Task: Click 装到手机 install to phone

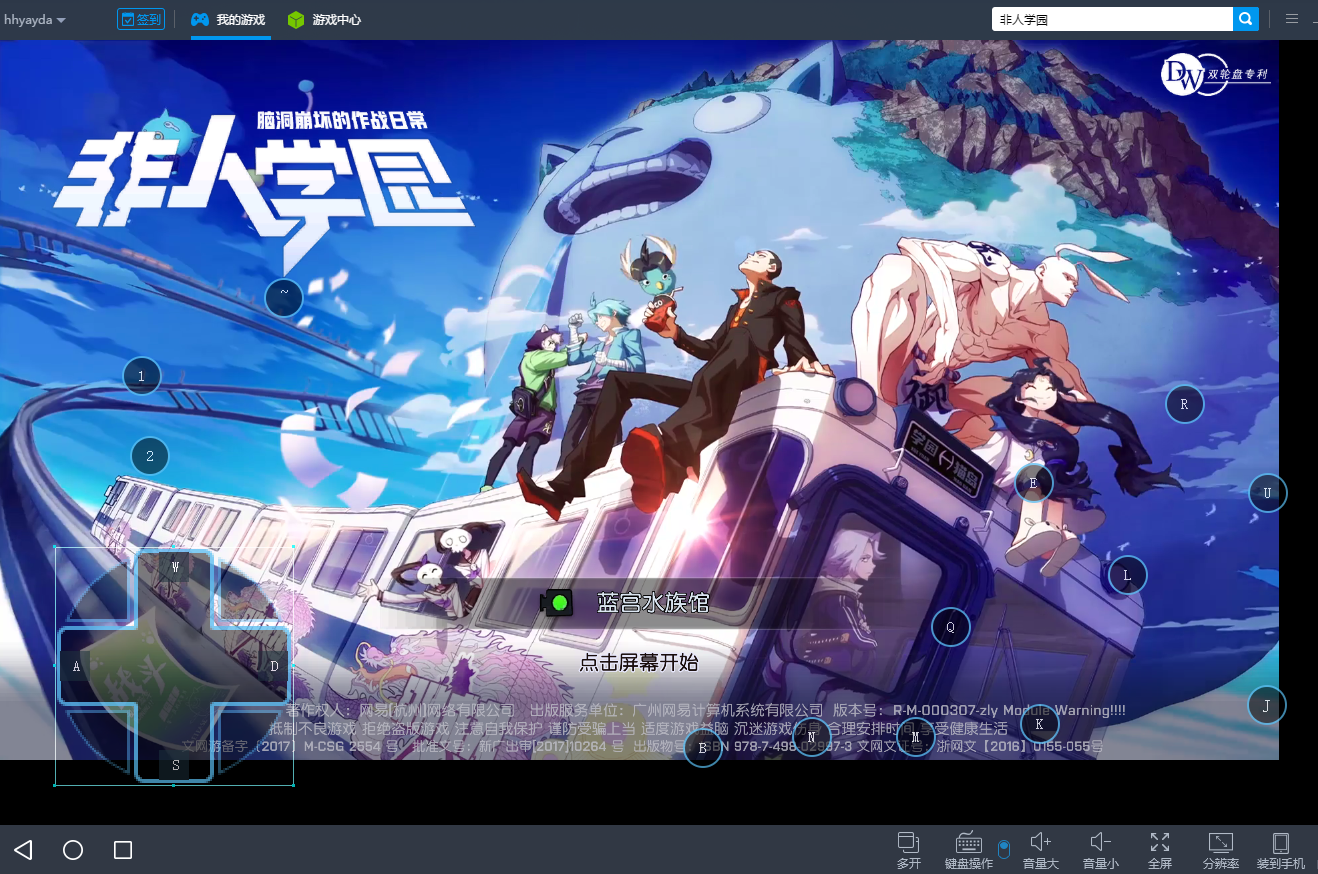Action: (1281, 850)
